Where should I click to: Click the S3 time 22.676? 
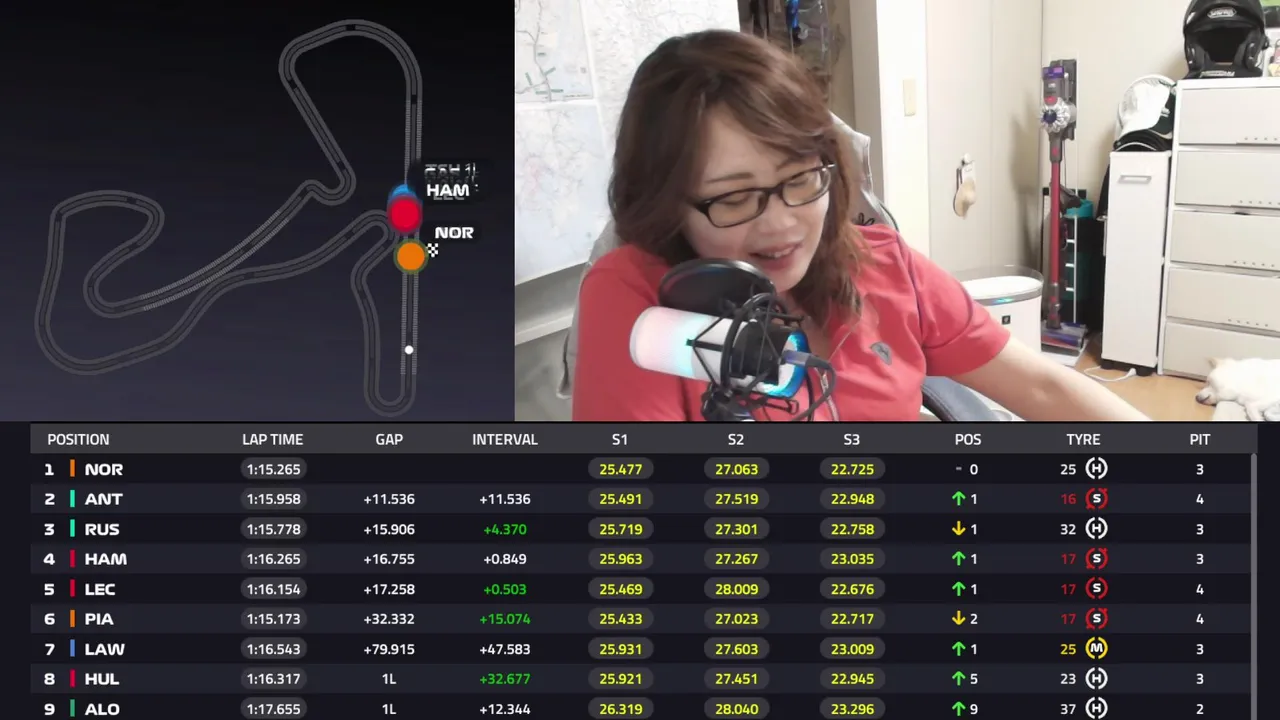tap(852, 589)
